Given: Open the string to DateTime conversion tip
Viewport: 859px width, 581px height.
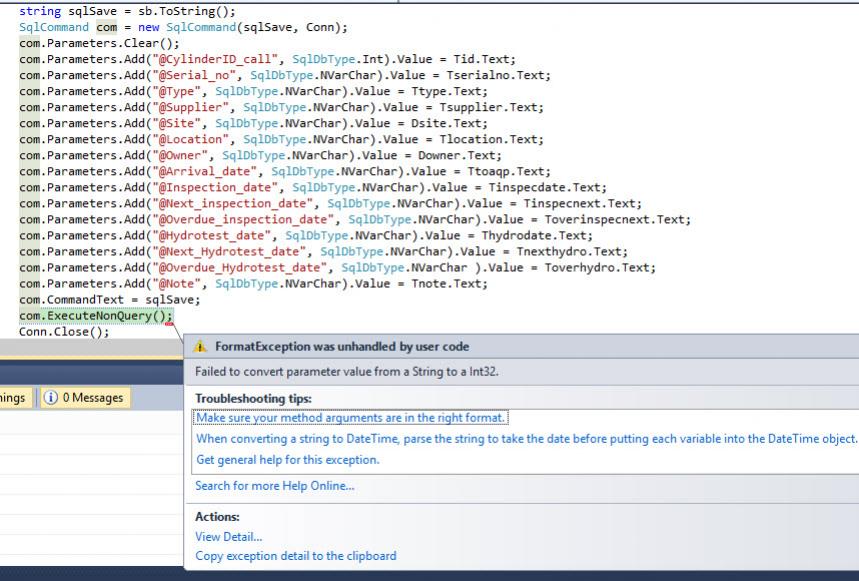Looking at the screenshot, I should [526, 439].
